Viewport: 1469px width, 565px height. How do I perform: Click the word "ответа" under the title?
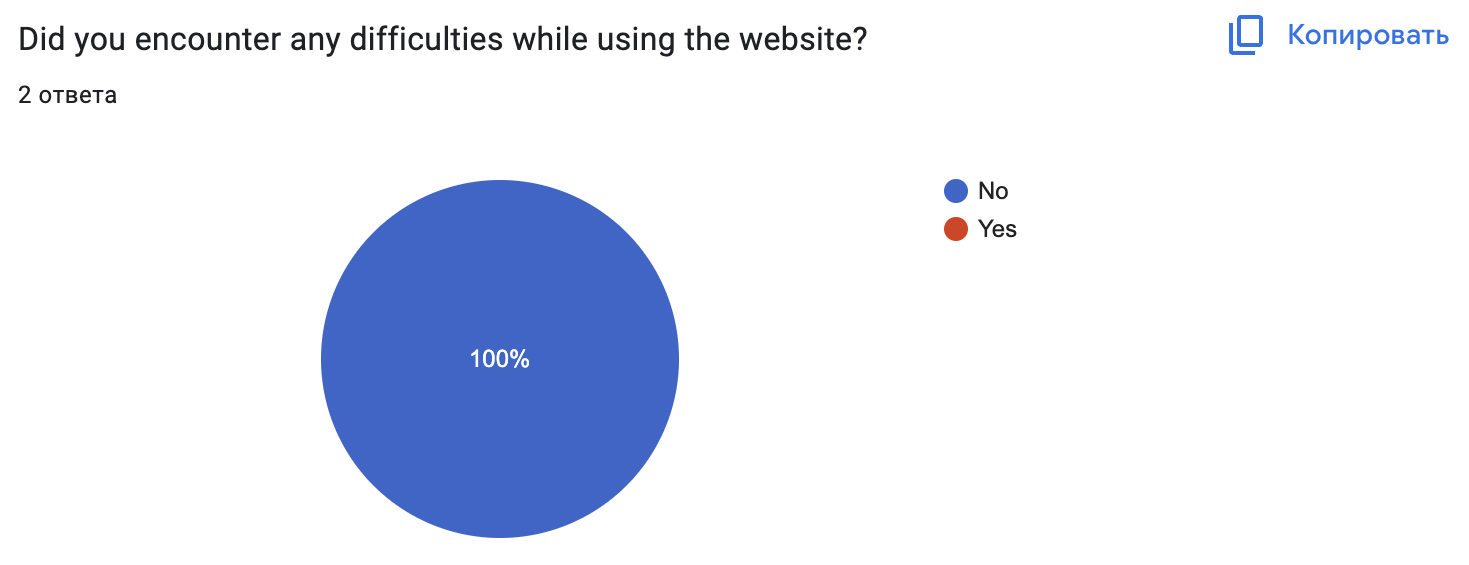tap(77, 96)
